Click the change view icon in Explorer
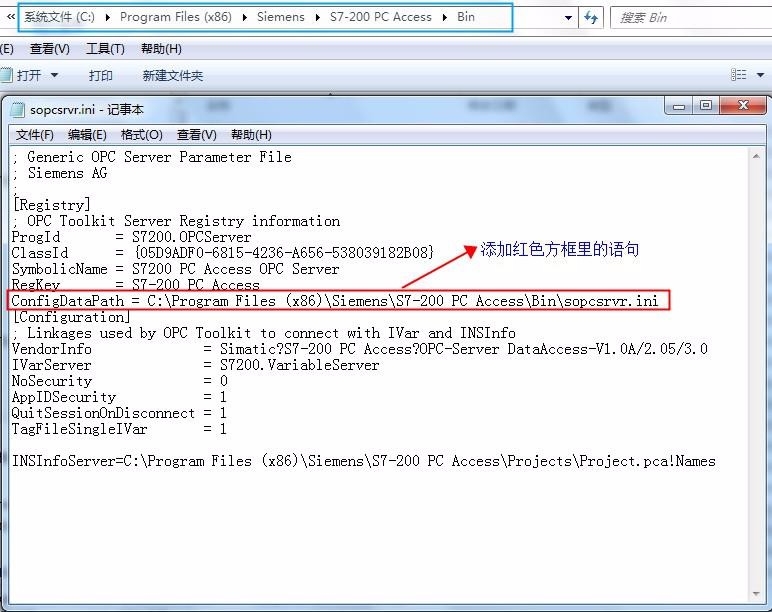Image resolution: width=772 pixels, height=612 pixels. [x=739, y=75]
